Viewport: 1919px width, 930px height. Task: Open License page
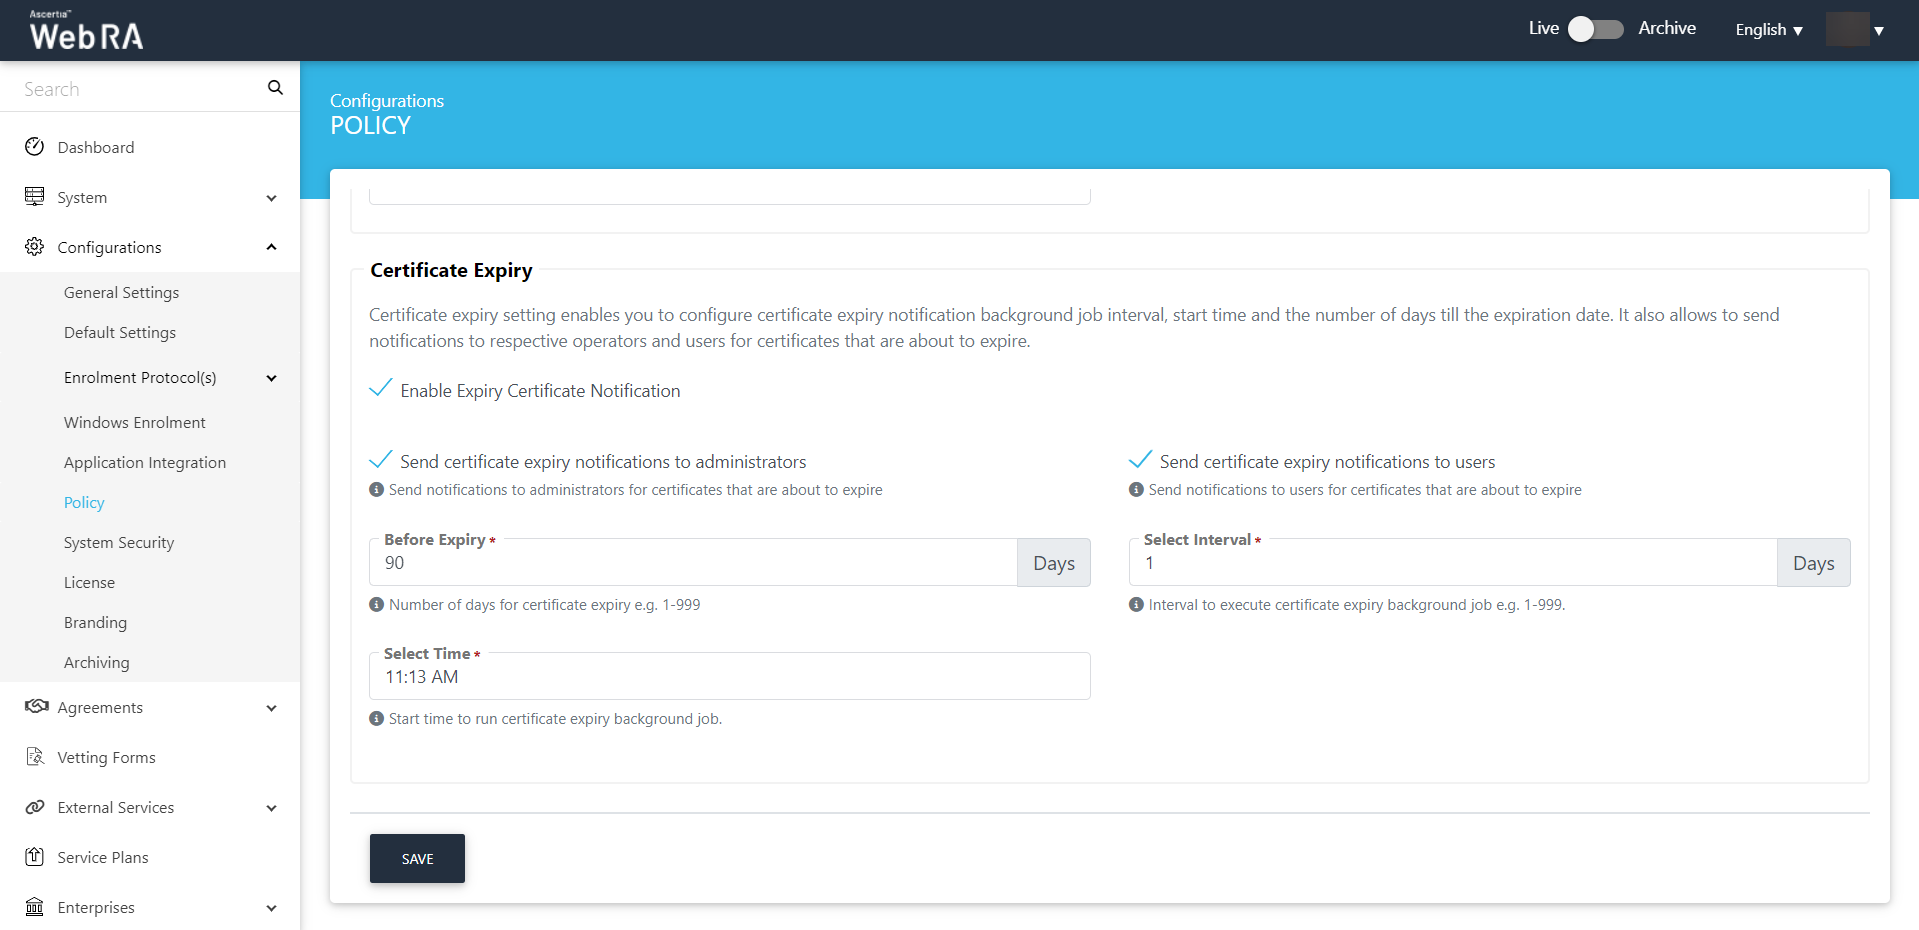pos(90,582)
